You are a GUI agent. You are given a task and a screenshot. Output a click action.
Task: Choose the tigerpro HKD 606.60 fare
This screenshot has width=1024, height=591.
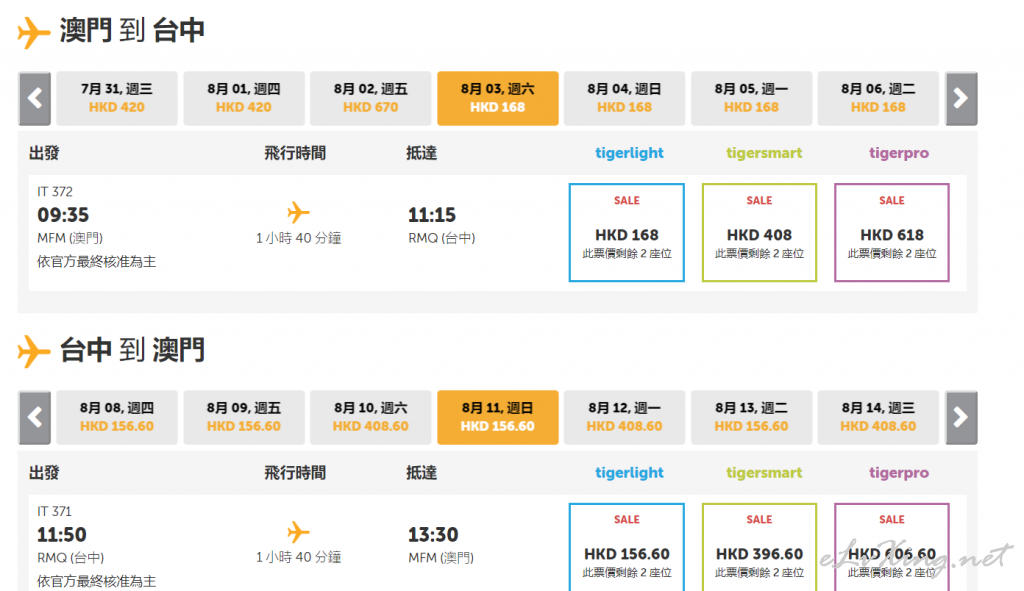coord(892,547)
